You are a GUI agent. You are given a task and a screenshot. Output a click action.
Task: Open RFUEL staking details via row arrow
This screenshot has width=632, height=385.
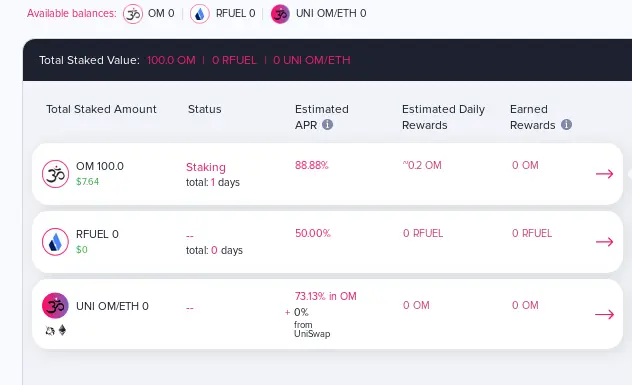pyautogui.click(x=605, y=241)
